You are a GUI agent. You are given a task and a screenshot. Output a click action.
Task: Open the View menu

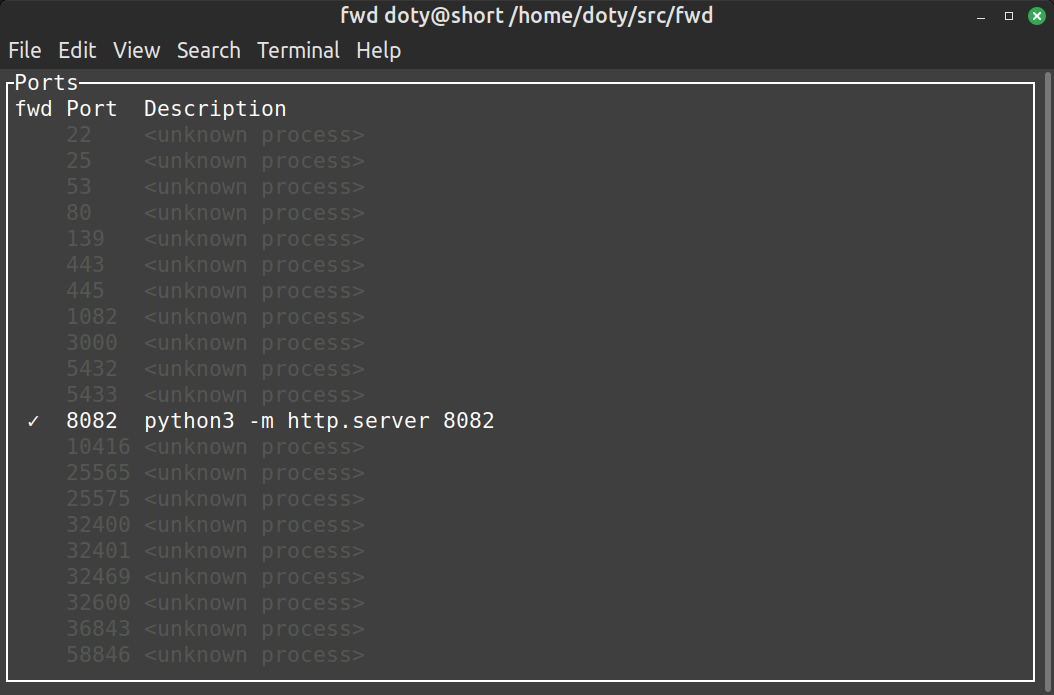point(136,50)
